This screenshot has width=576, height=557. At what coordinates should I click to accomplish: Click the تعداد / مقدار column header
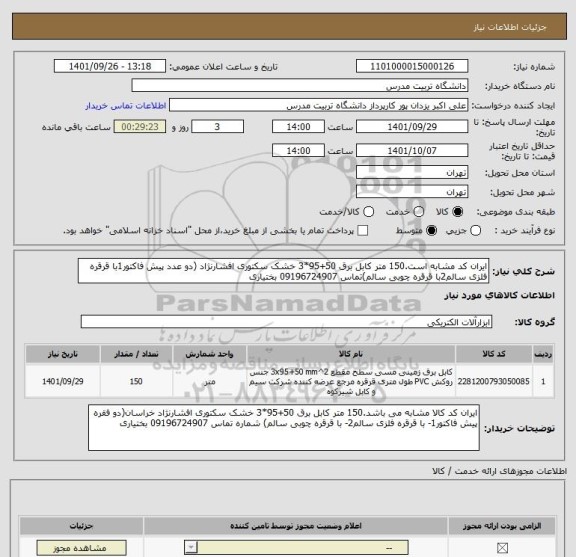click(136, 354)
